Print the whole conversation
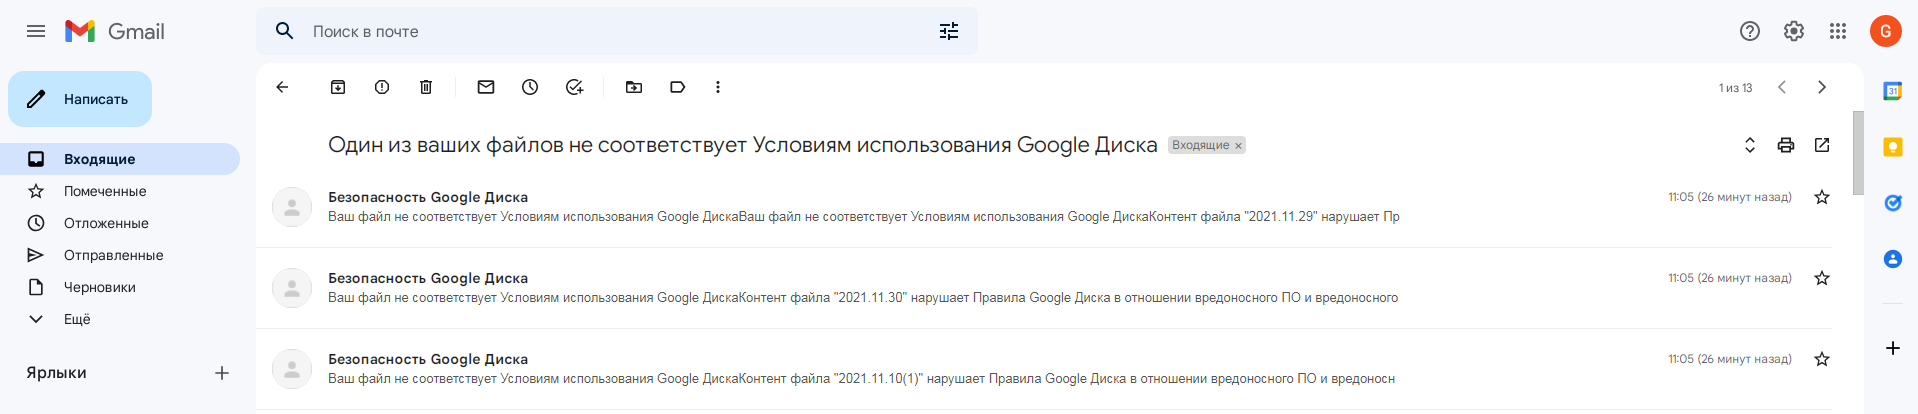 point(1786,145)
